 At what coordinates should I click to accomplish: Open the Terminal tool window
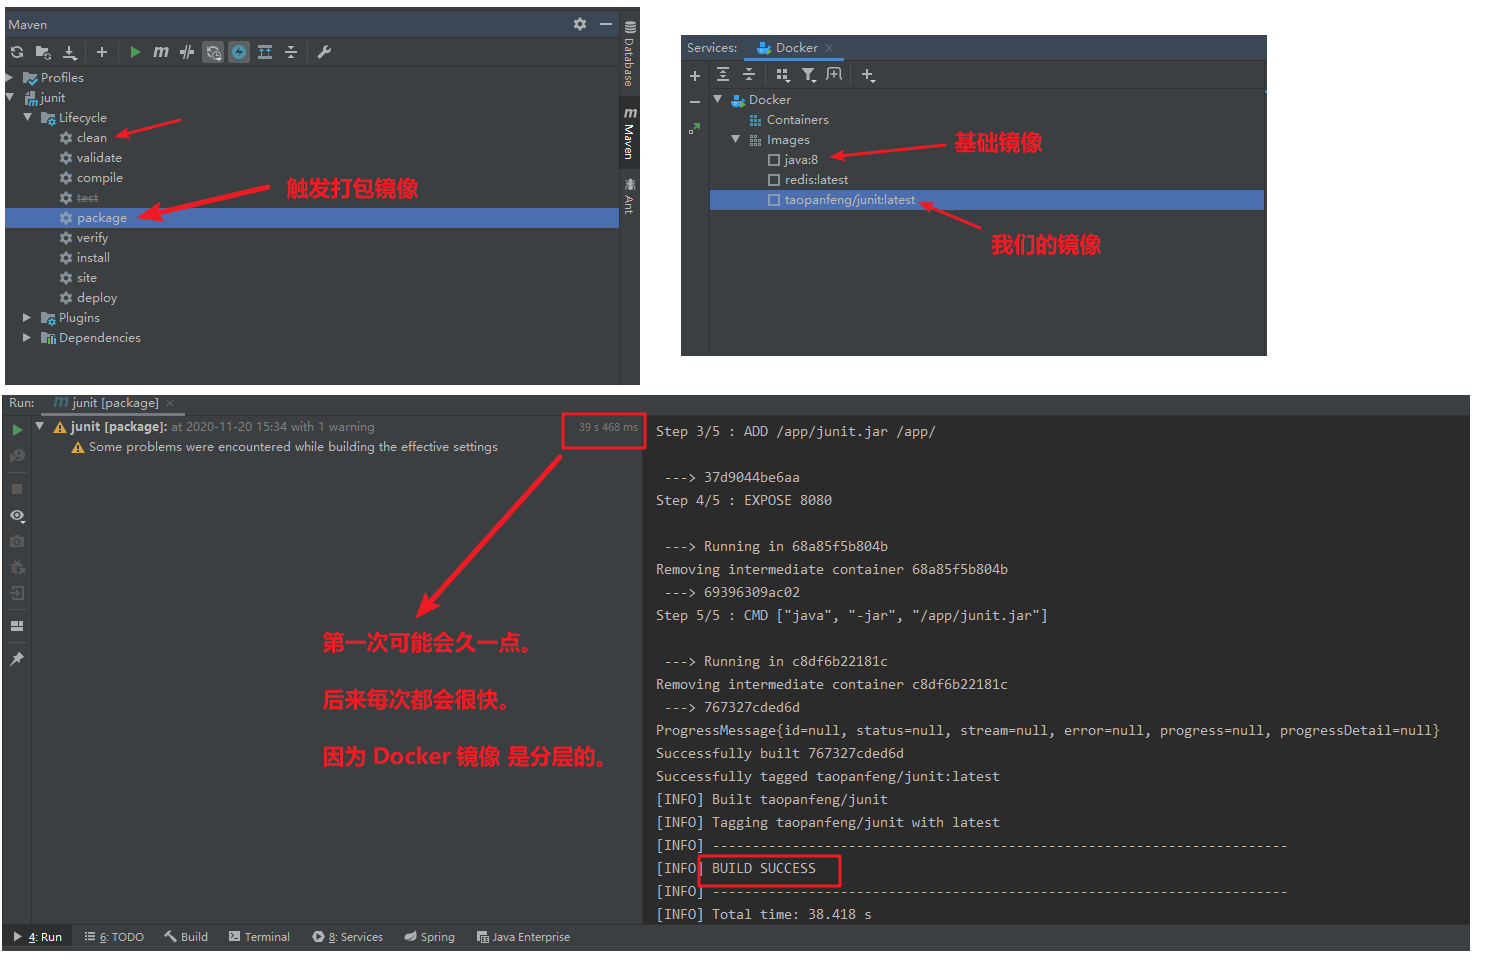click(x=259, y=937)
